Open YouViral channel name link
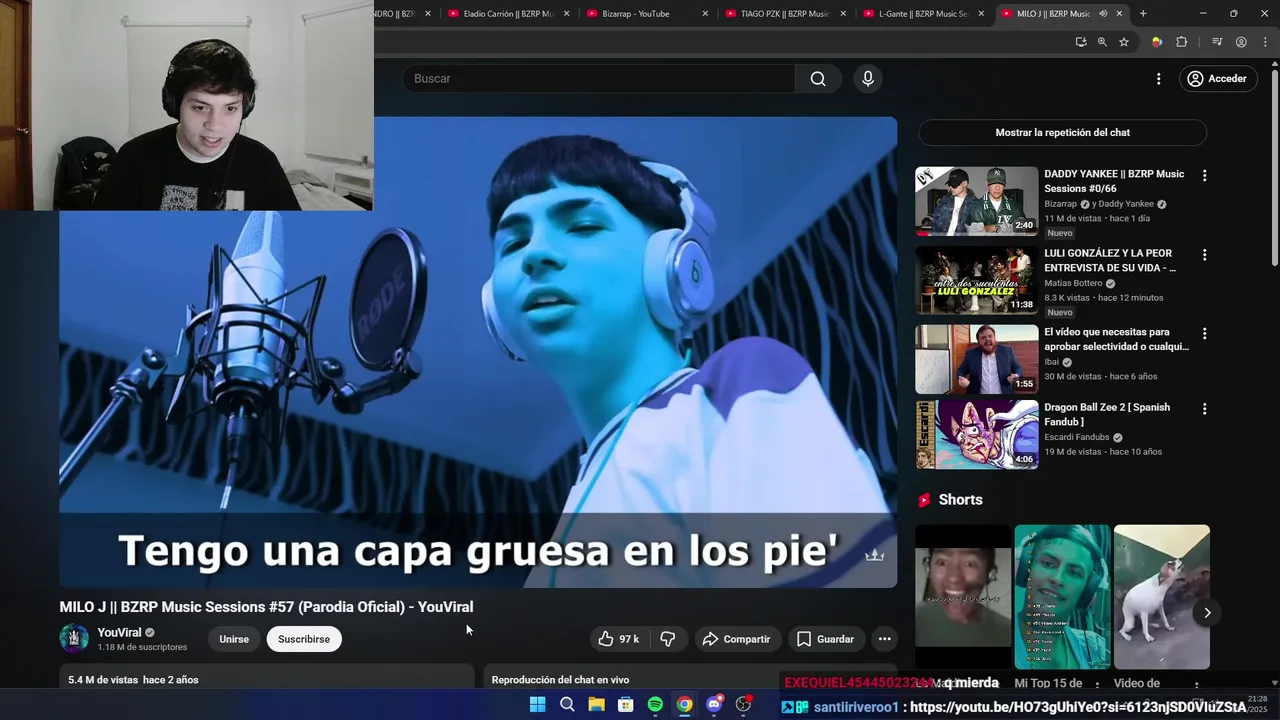This screenshot has height=720, width=1280. [x=119, y=633]
